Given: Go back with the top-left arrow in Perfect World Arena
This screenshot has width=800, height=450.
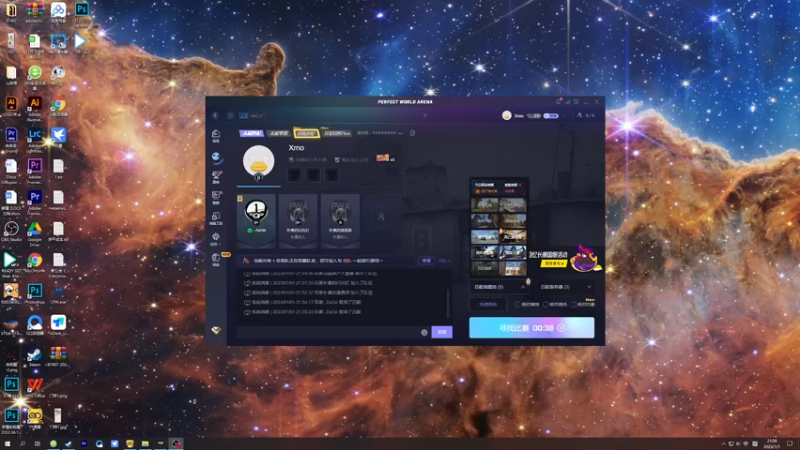Looking at the screenshot, I should pyautogui.click(x=215, y=115).
